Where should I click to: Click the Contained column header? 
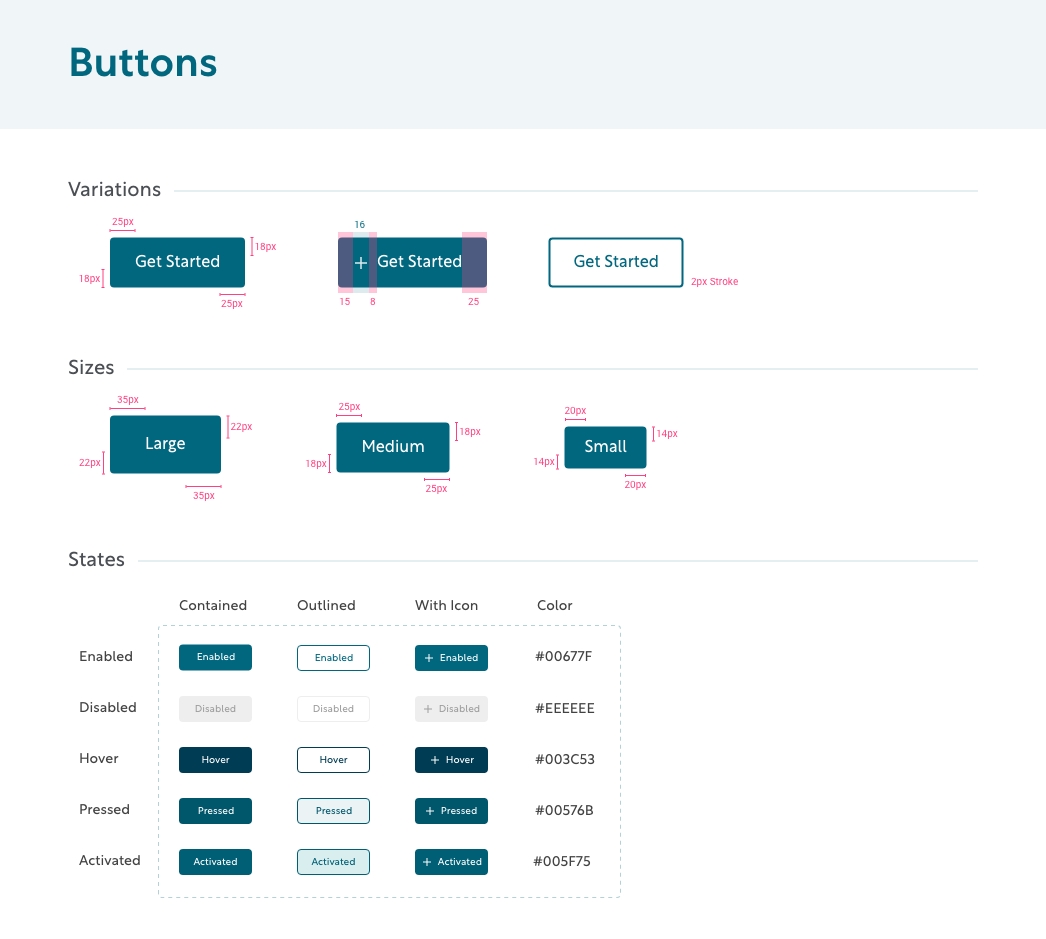pos(213,605)
